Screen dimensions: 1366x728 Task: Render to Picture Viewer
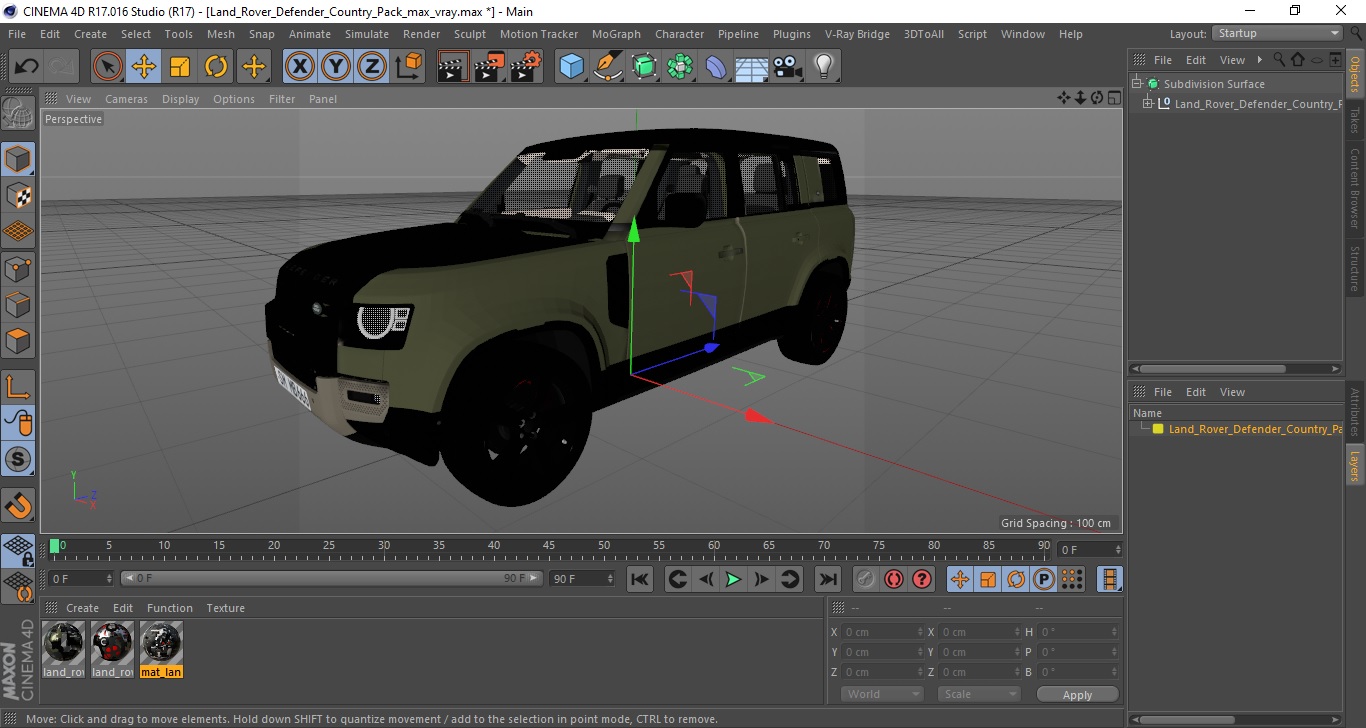tap(490, 67)
